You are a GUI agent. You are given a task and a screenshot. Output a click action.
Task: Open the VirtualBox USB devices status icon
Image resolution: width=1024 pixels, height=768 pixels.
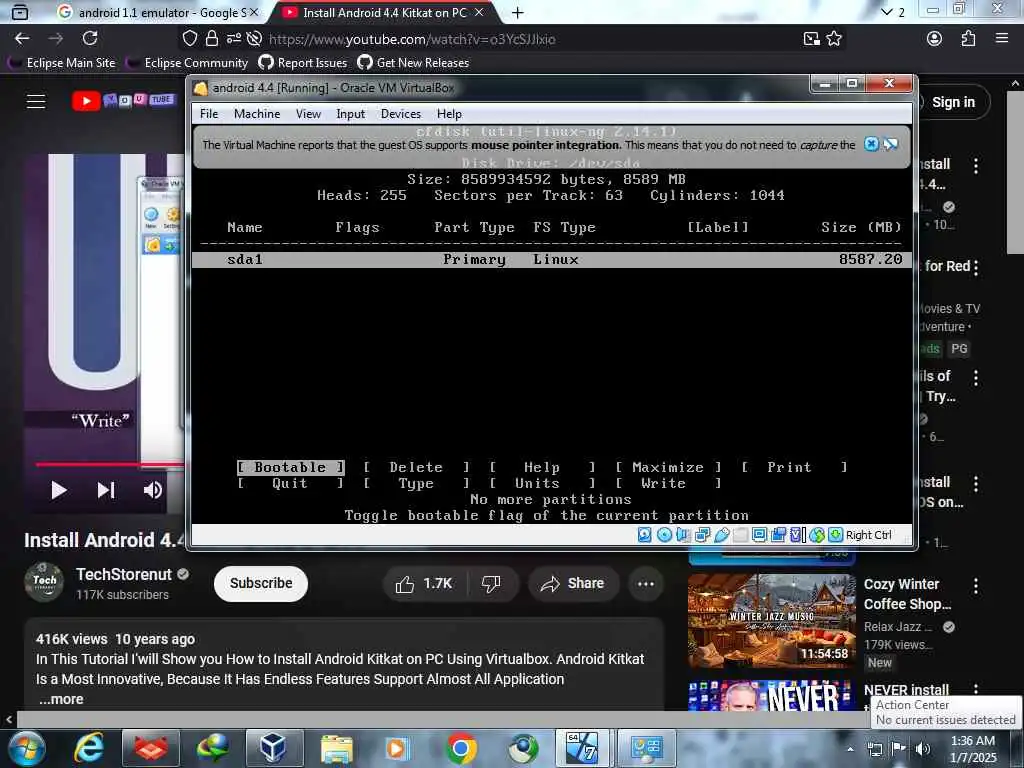pyautogui.click(x=722, y=535)
